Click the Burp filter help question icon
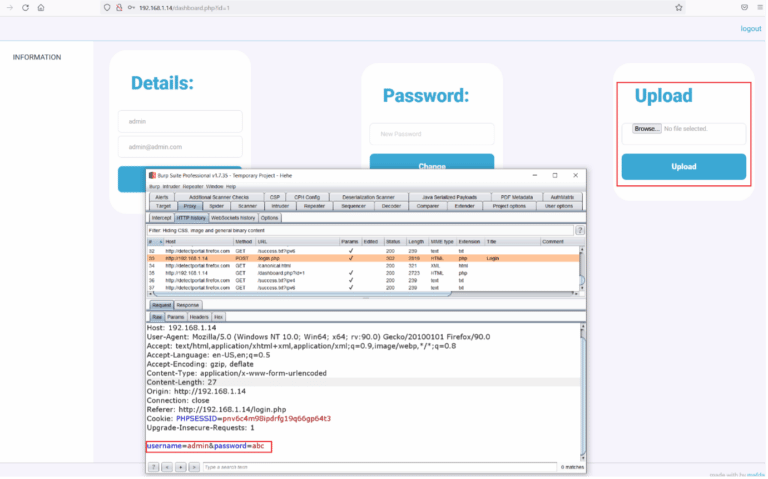This screenshot has width=768, height=479. [580, 230]
